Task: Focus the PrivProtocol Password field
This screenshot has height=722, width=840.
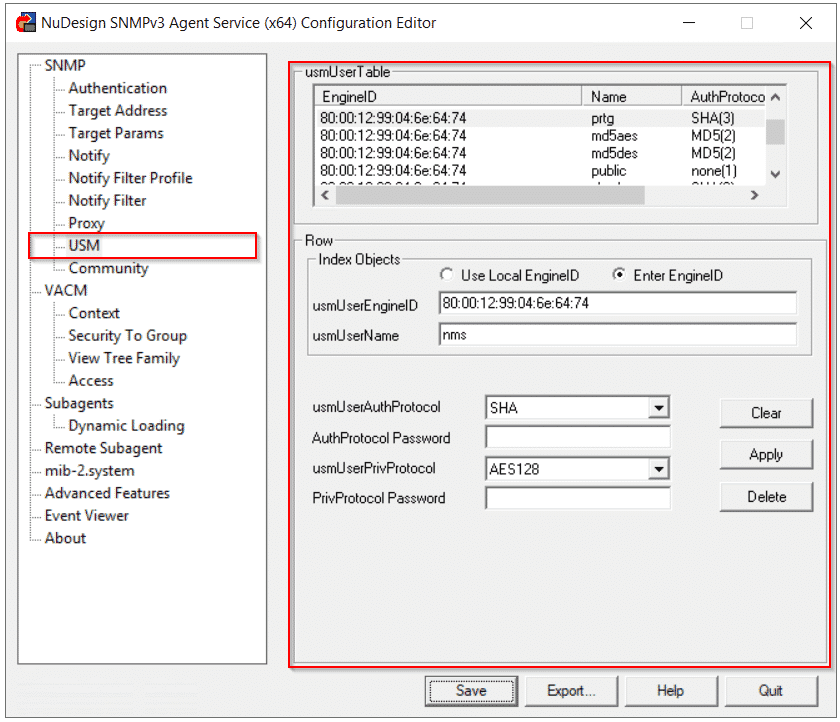Action: click(578, 498)
